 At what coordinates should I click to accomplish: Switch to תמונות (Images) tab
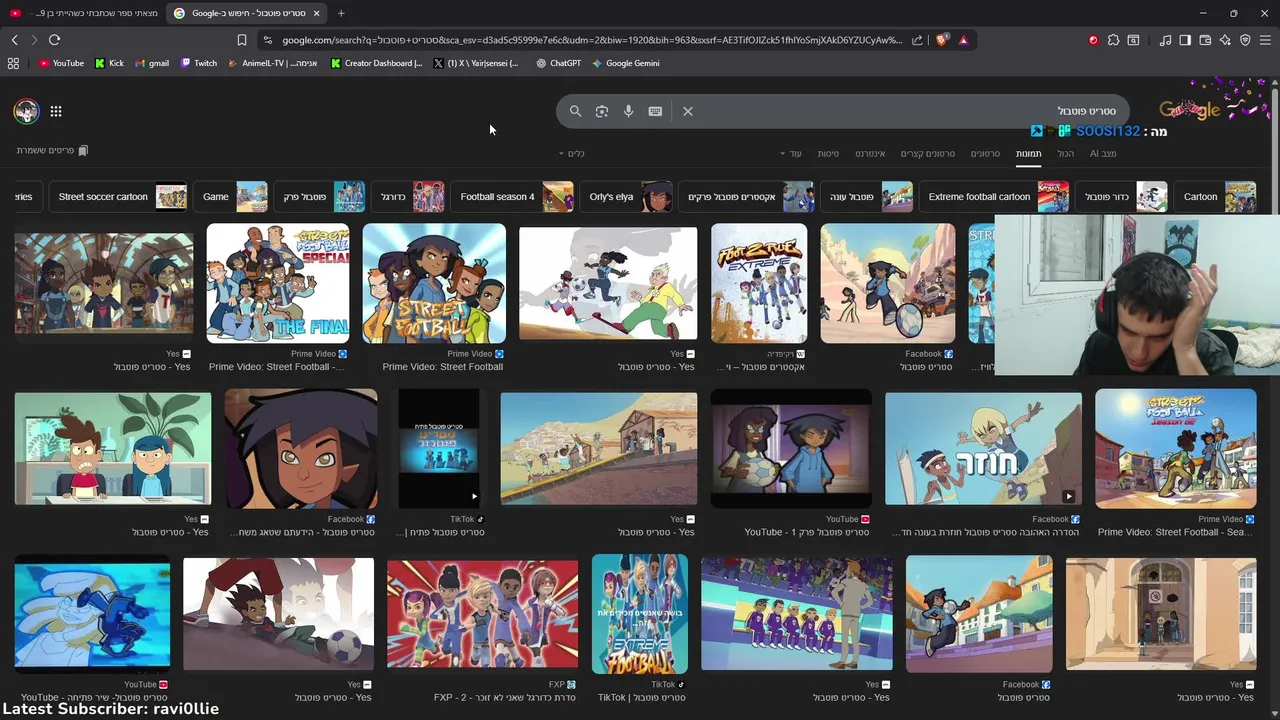click(x=1028, y=154)
